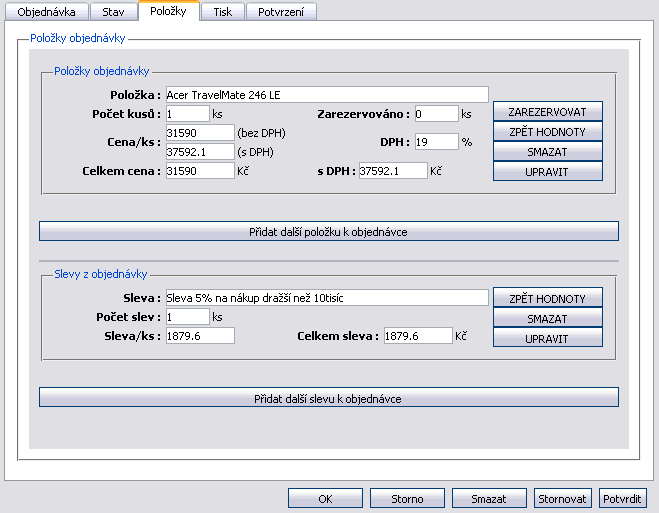Click ZPĚT HODNOTY in discounts section
The height and width of the screenshot is (513, 659).
[x=548, y=298]
